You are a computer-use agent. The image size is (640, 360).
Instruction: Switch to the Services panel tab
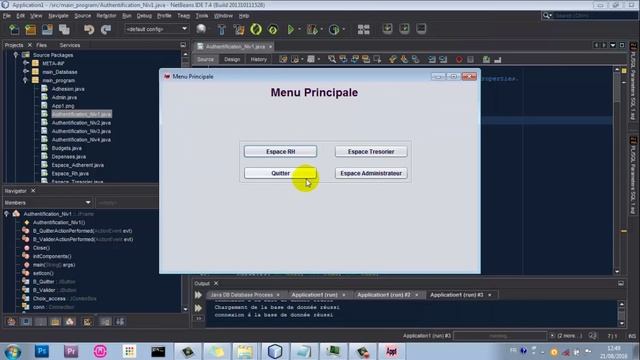(69, 45)
